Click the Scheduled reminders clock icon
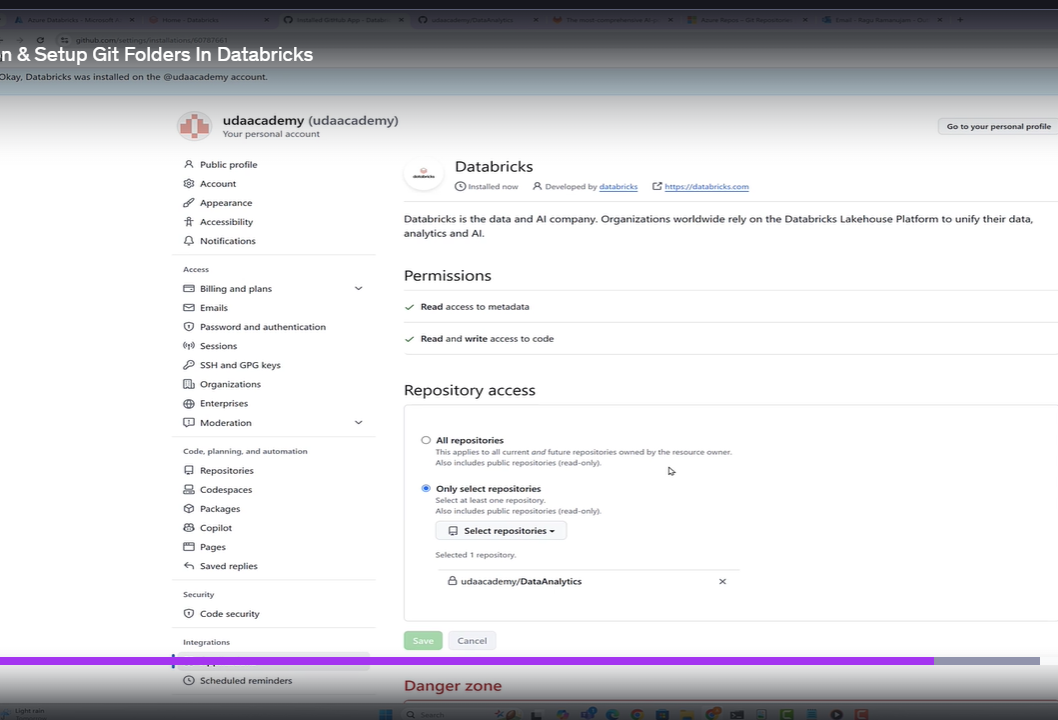Screen dimensions: 1058x720 [x=189, y=681]
